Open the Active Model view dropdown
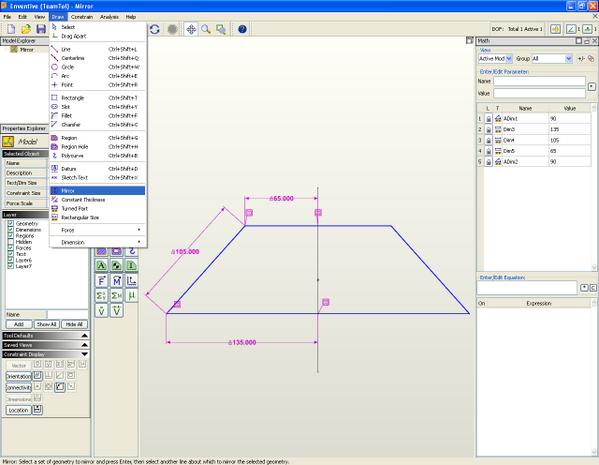The image size is (599, 465). [495, 58]
